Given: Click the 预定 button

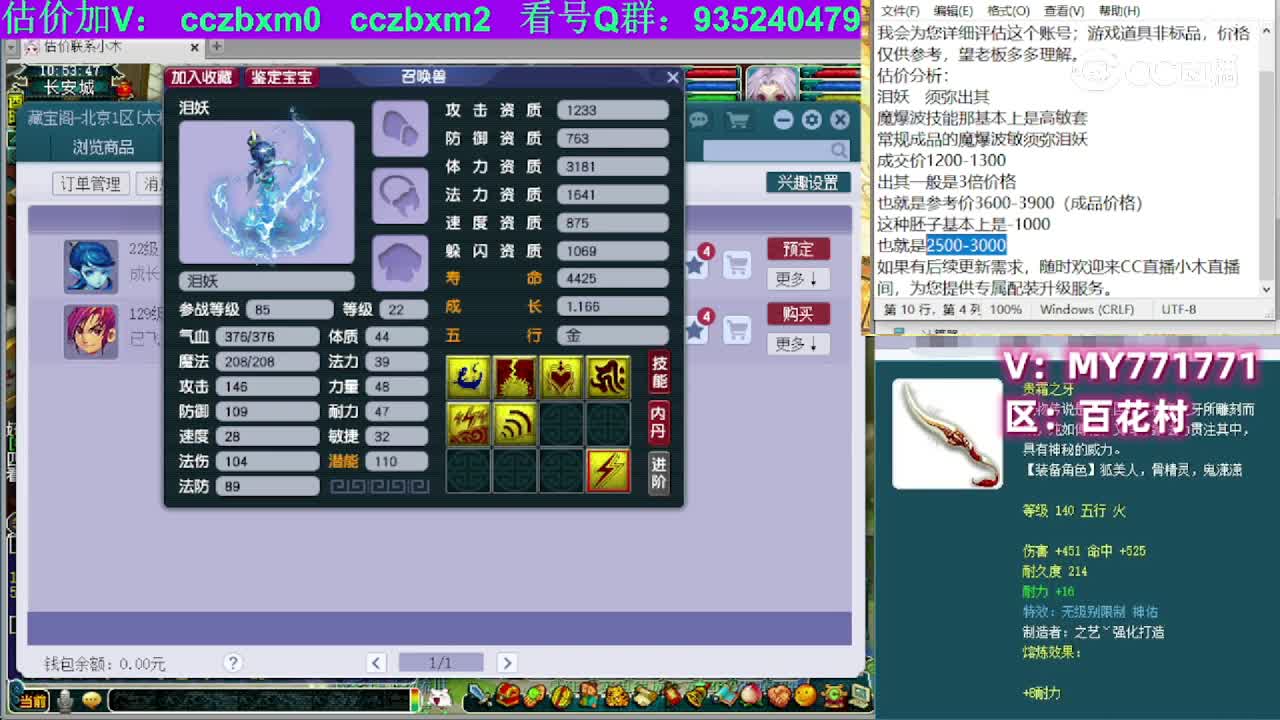Looking at the screenshot, I should click(797, 249).
